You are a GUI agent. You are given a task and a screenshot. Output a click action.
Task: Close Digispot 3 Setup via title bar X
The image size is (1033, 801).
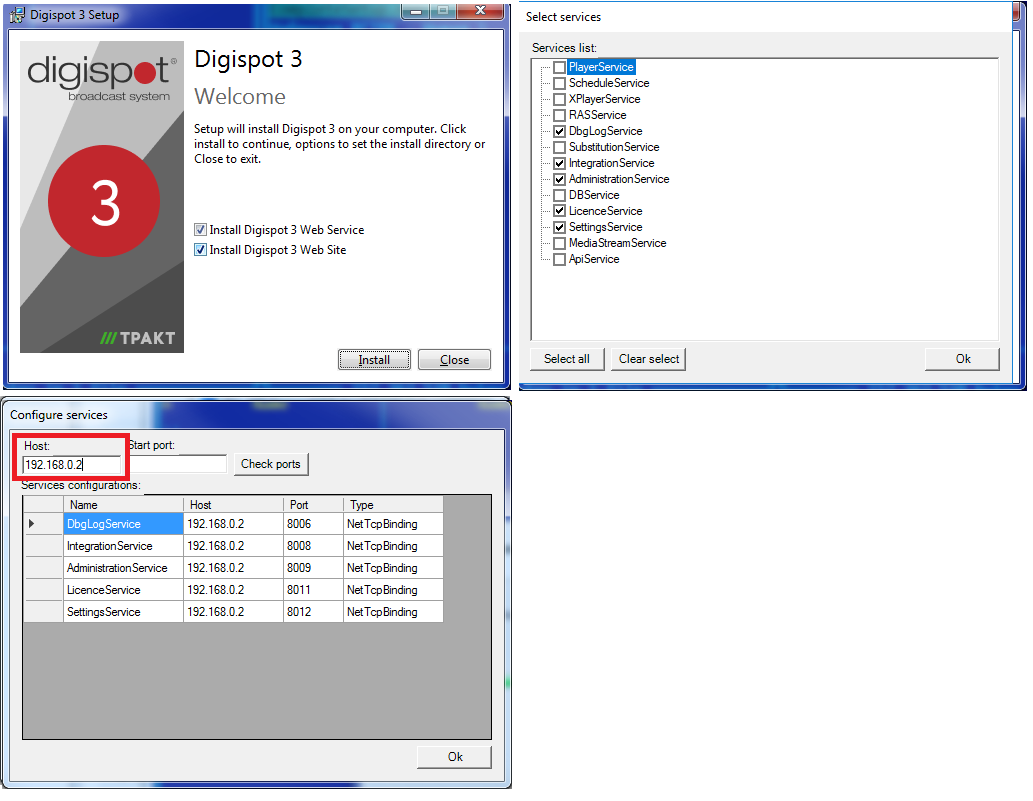click(x=480, y=11)
